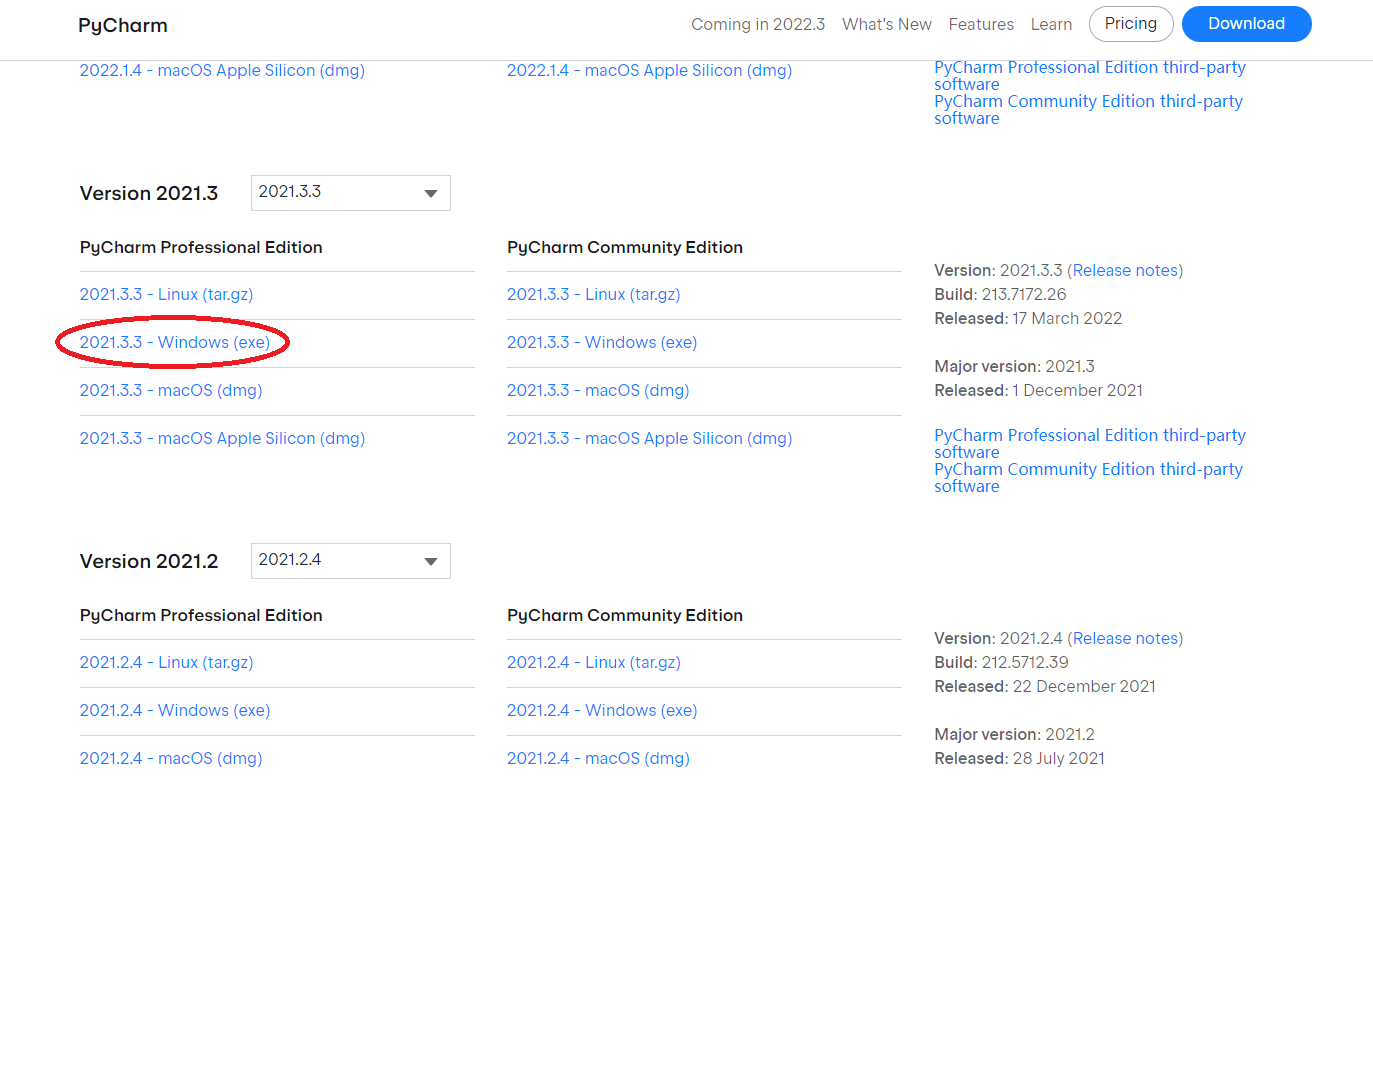Click Released: 22 December 2021 text

(1045, 686)
